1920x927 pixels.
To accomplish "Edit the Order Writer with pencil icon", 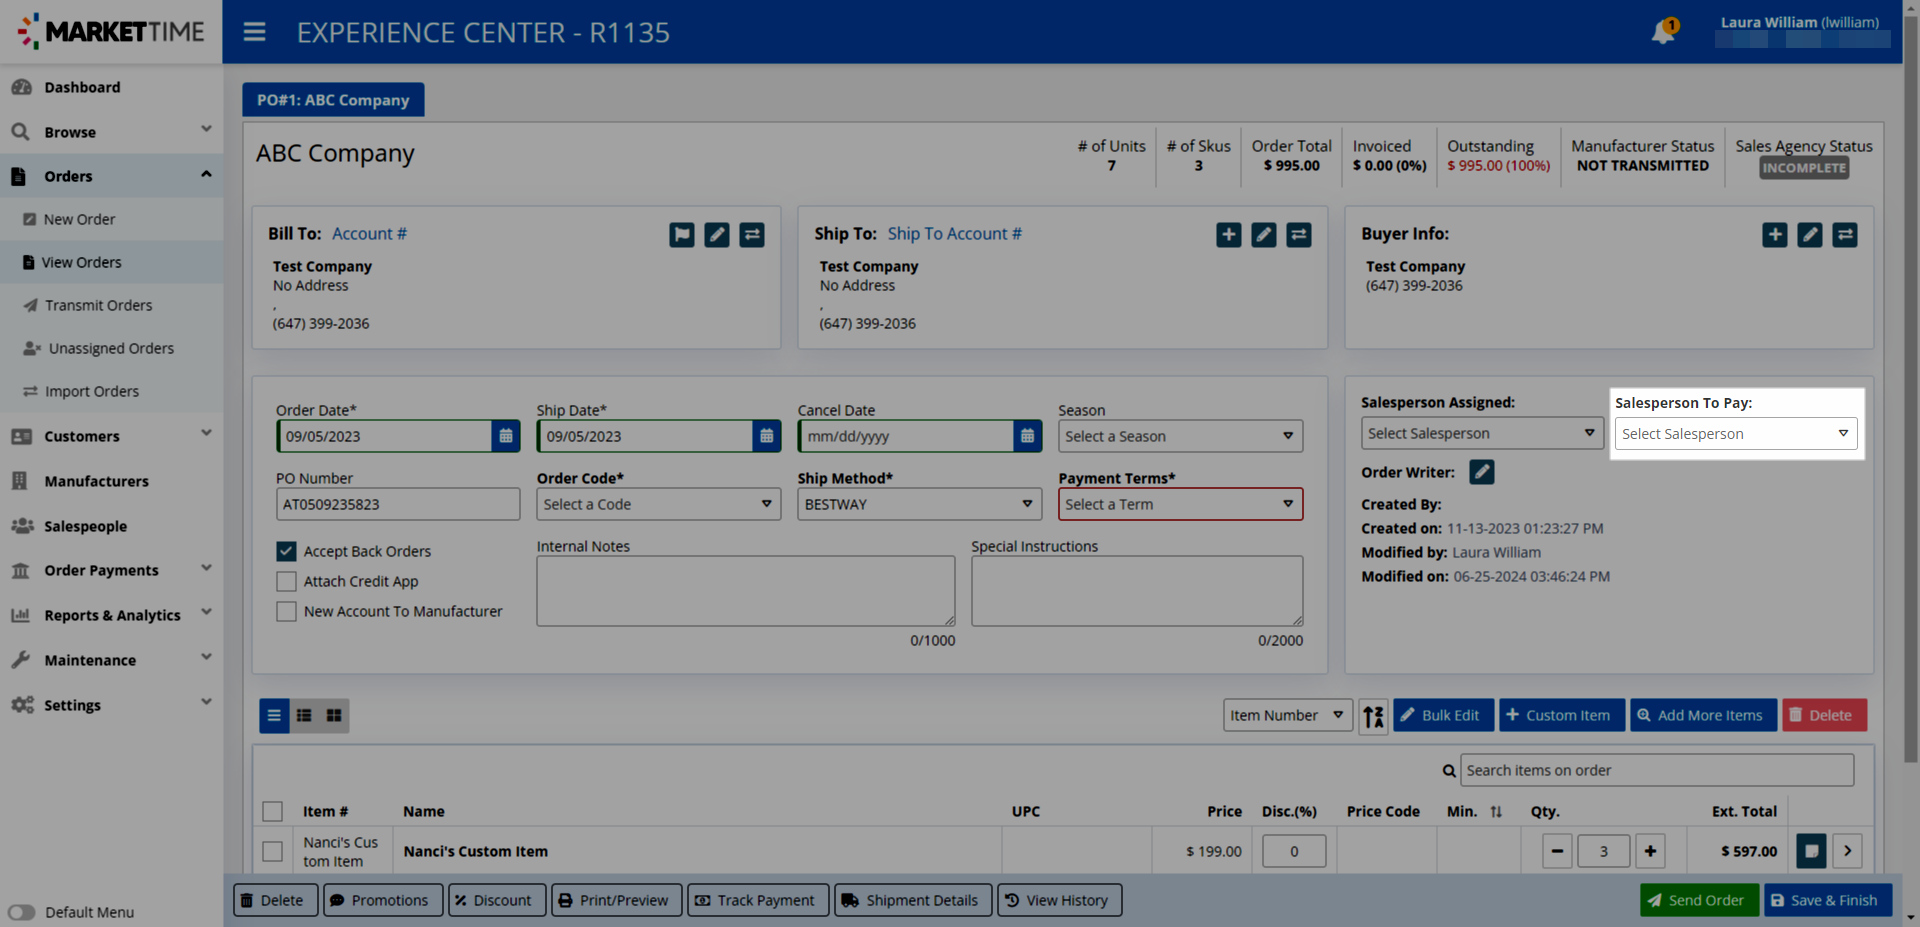I will point(1481,472).
